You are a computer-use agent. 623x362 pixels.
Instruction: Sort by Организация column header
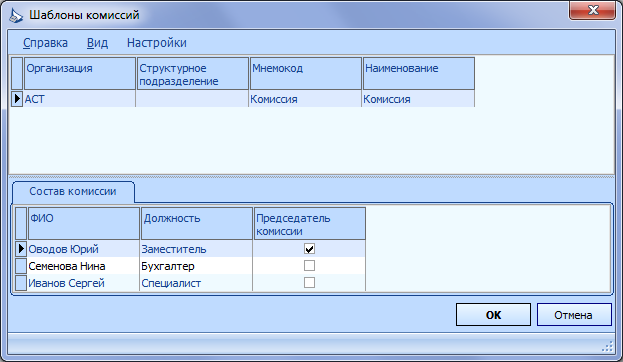tap(80, 74)
